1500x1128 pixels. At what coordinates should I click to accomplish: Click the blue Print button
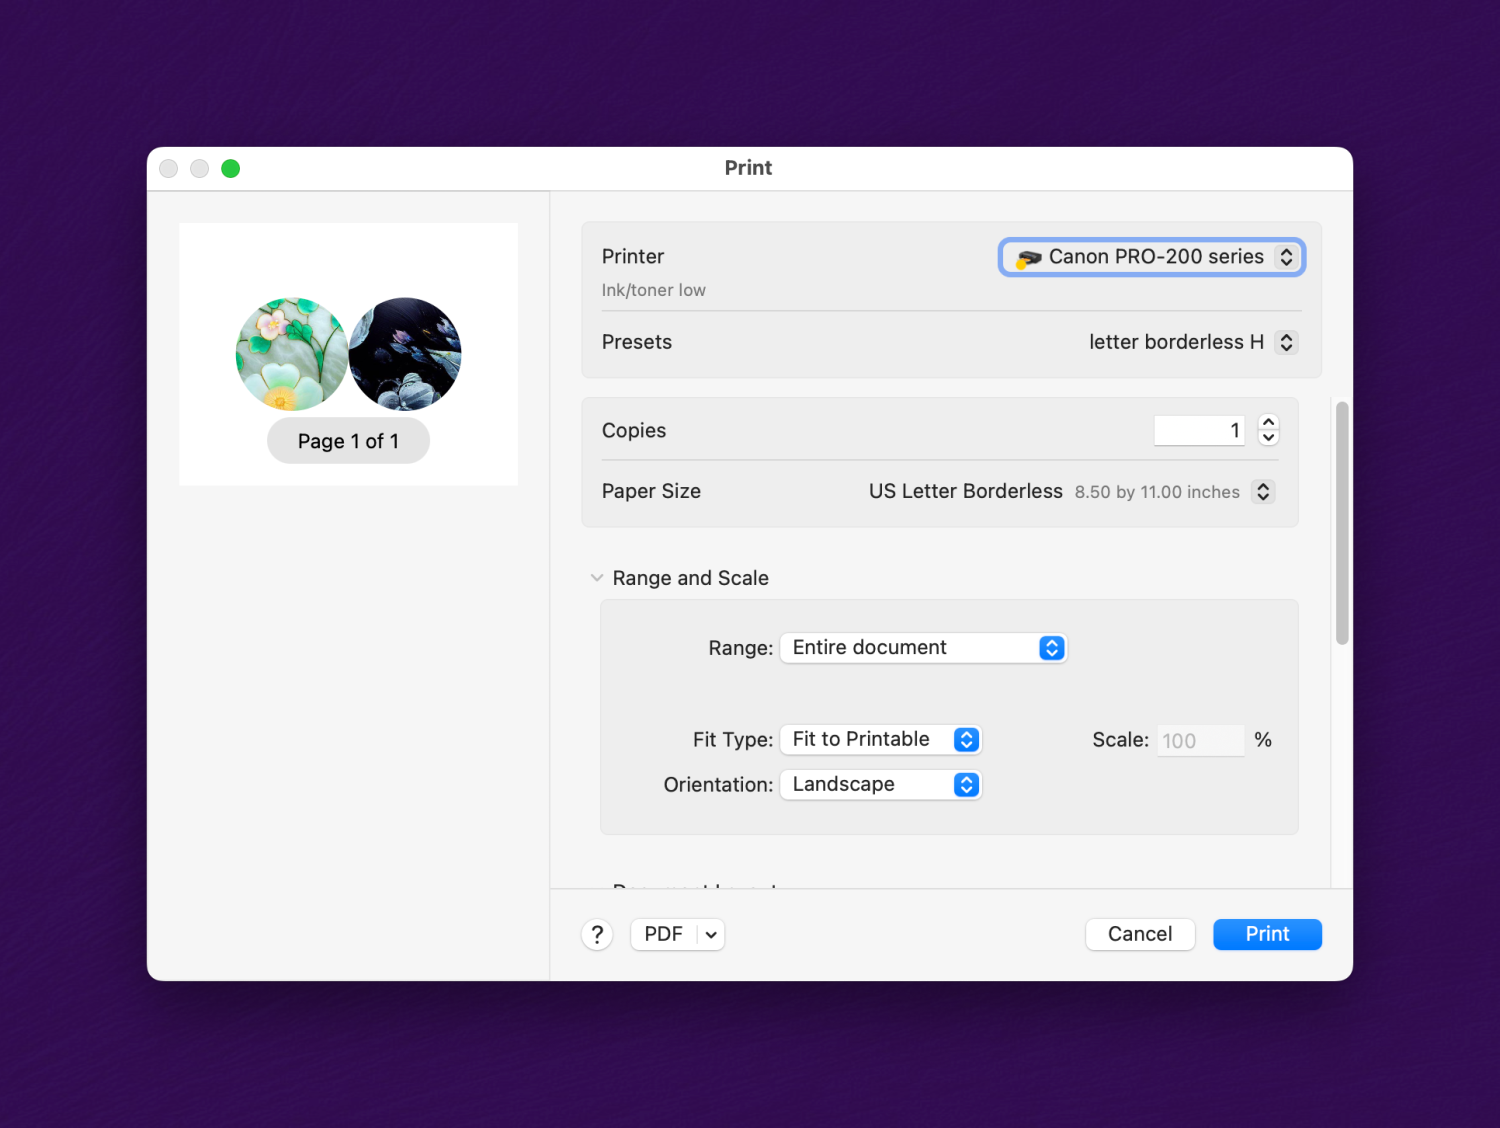coord(1267,935)
